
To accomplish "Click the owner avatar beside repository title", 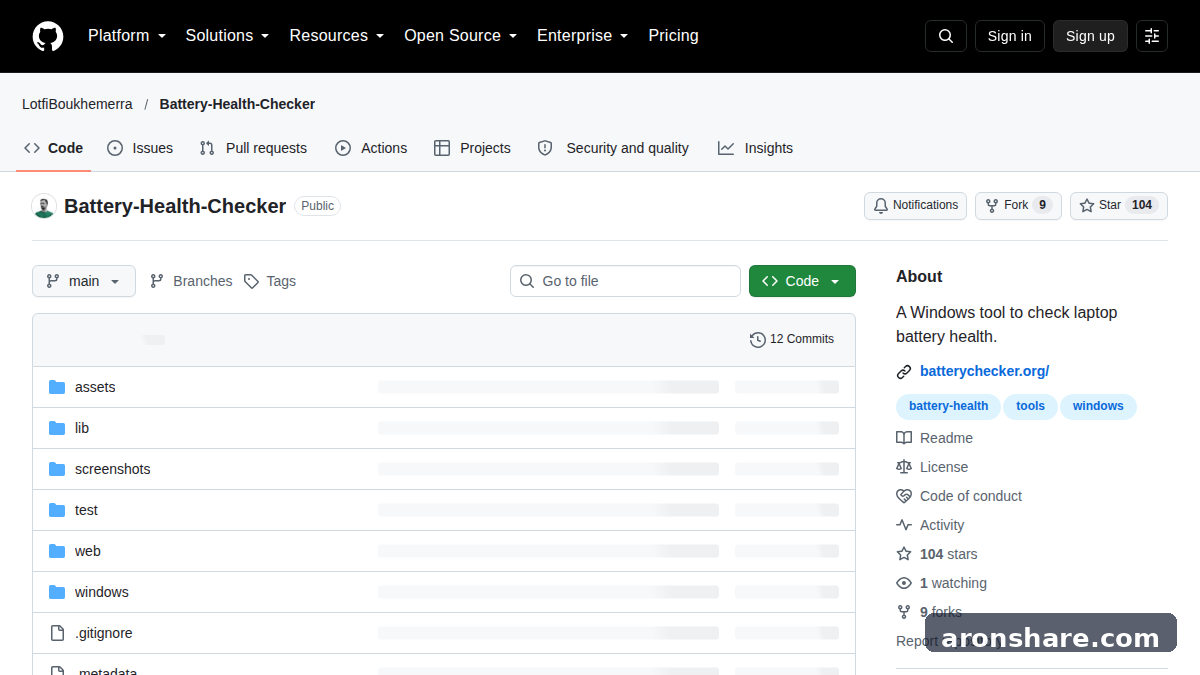I will click(44, 206).
